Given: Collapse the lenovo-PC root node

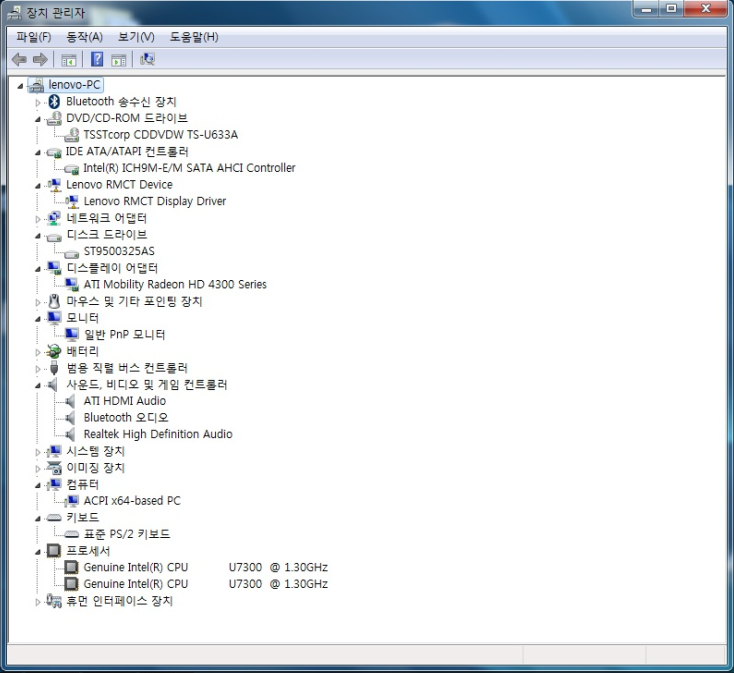Looking at the screenshot, I should click(x=21, y=86).
